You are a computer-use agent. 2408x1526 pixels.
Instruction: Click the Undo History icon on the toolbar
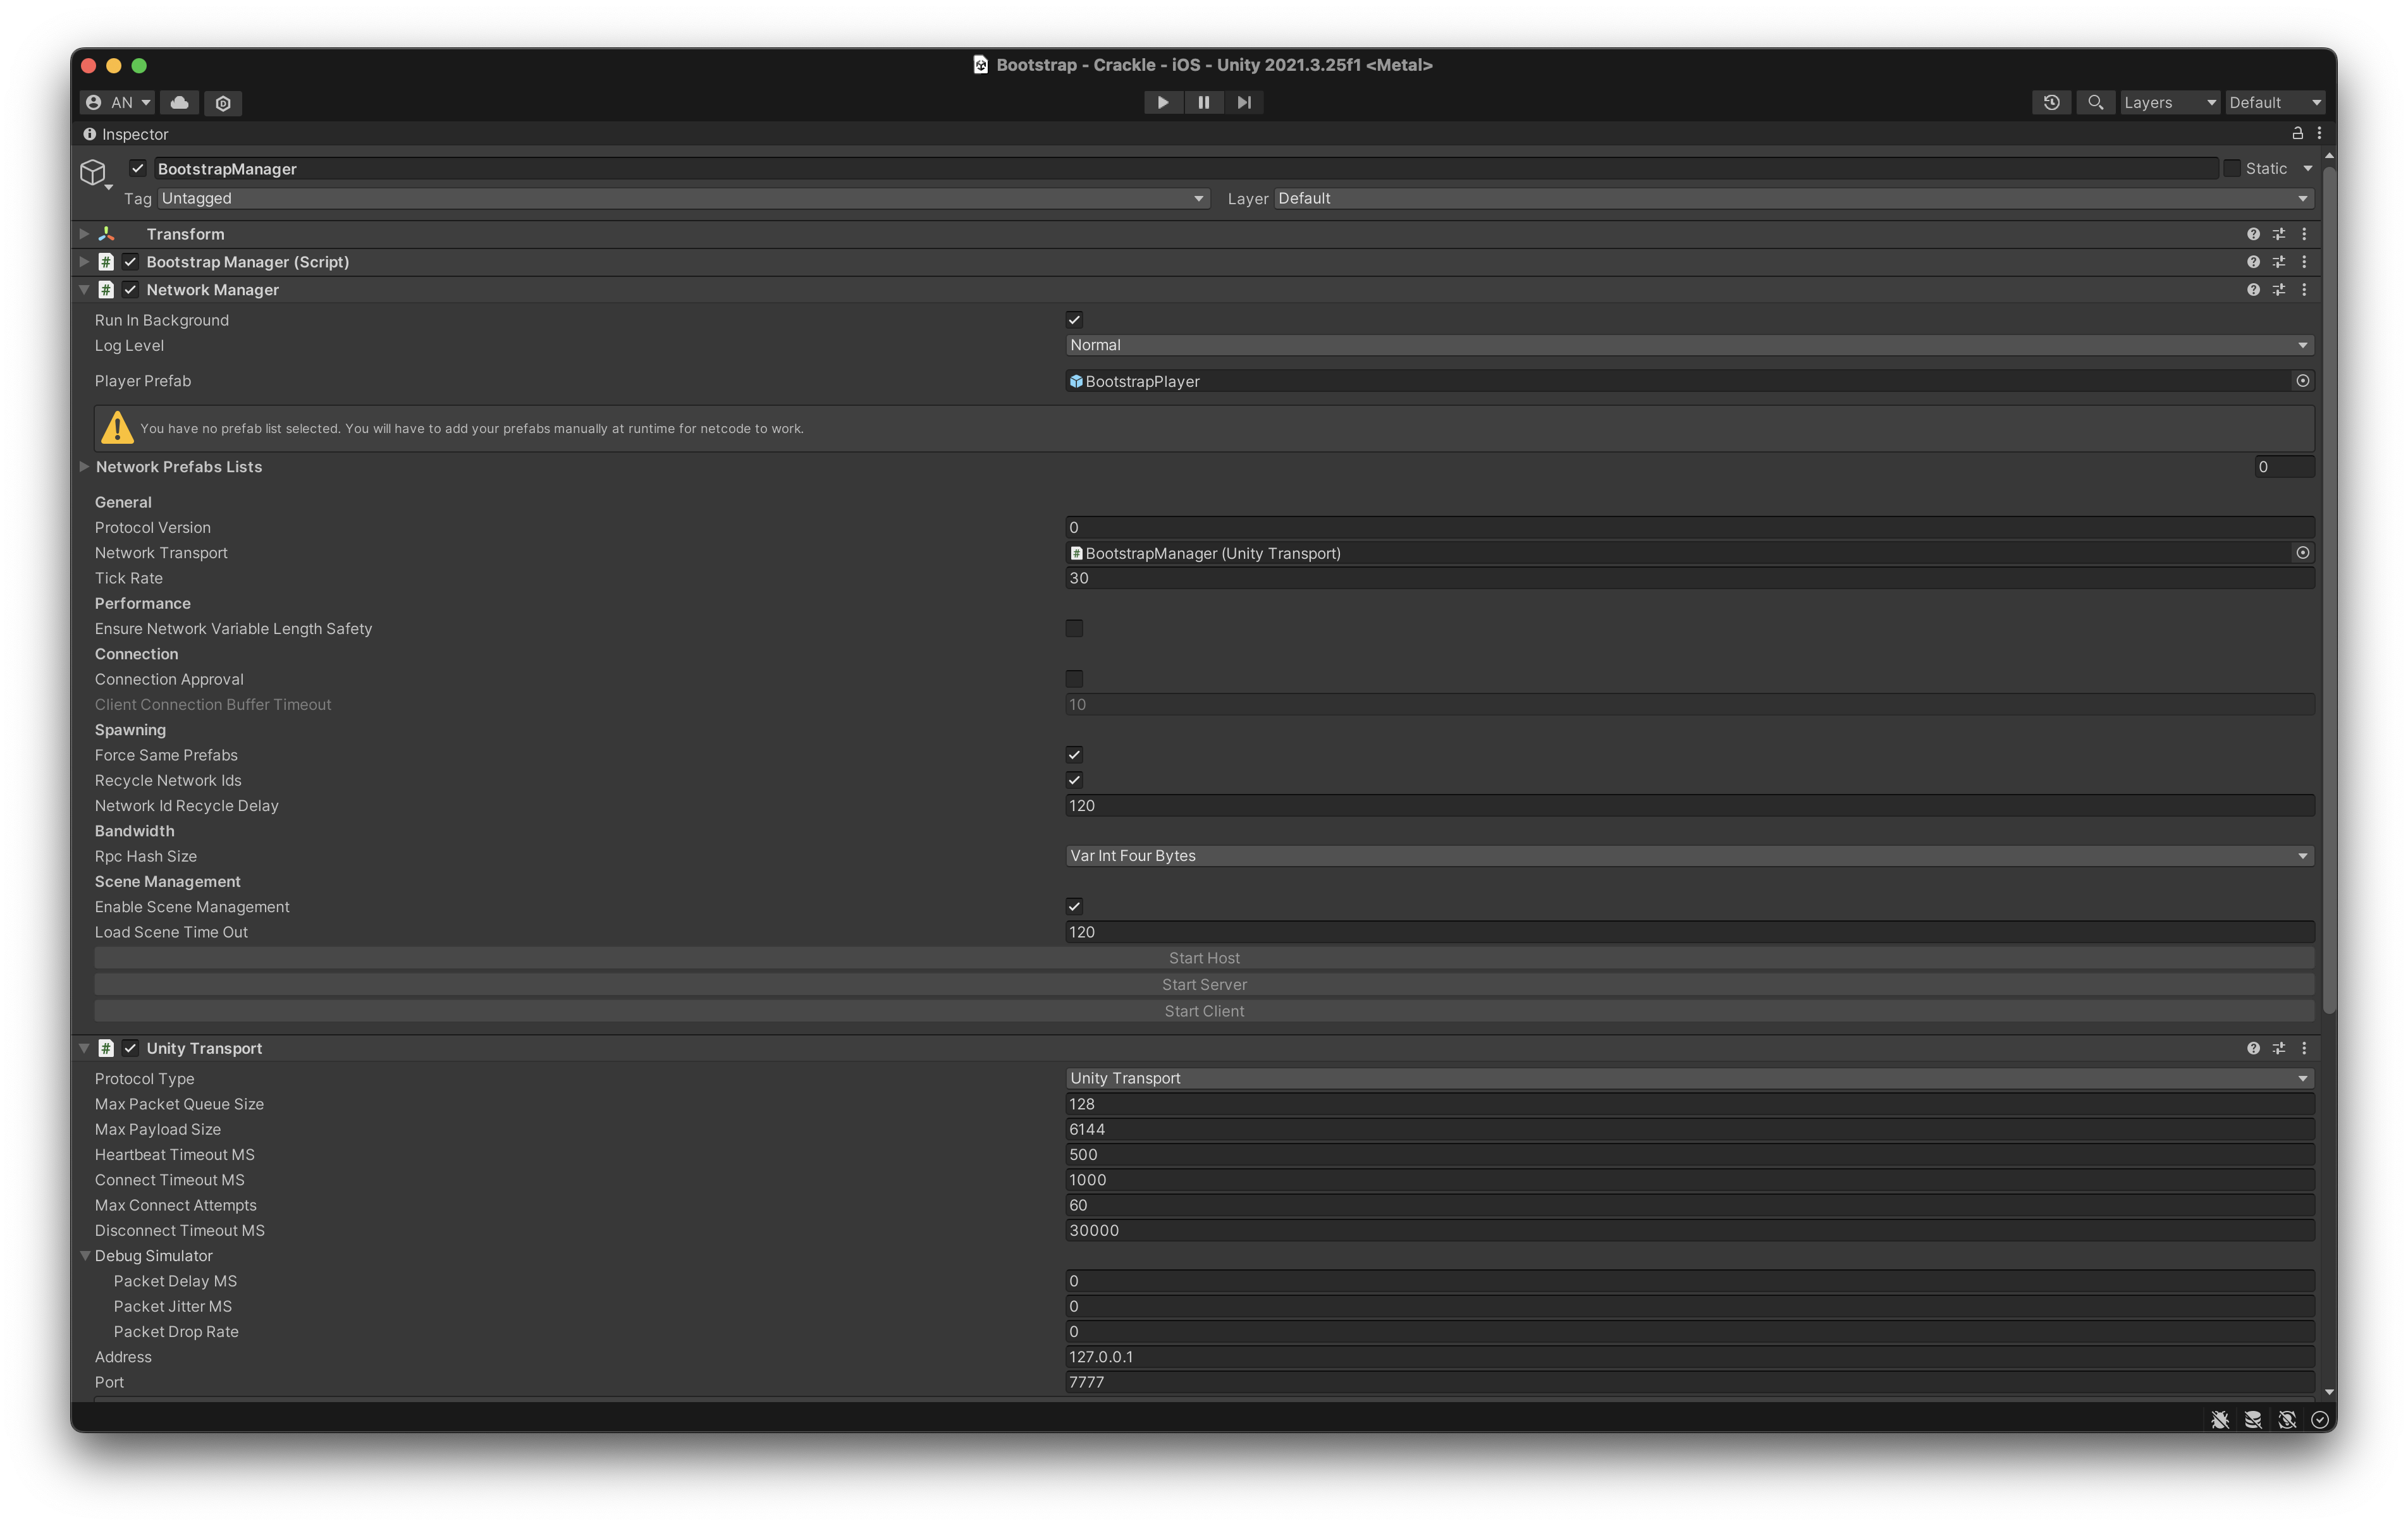pos(2051,102)
